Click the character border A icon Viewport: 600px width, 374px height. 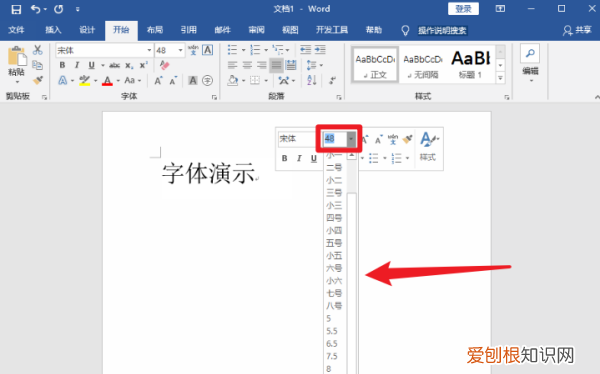[207, 50]
